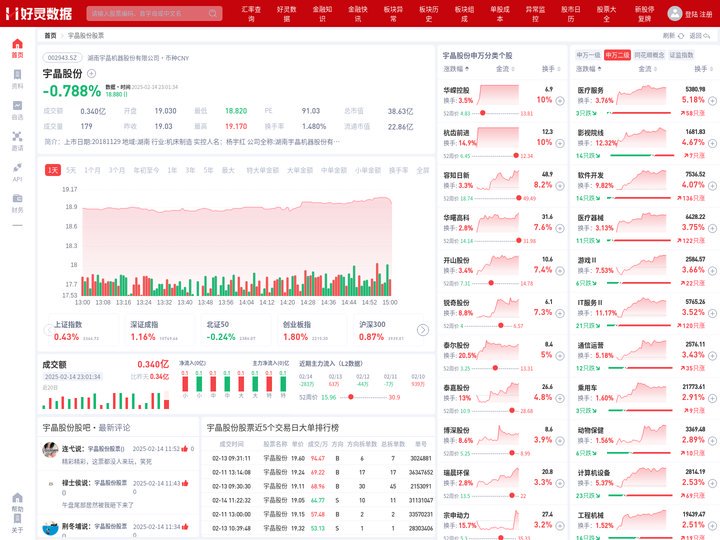Open the 帮助 help icon in the sidebar
This screenshot has width=720, height=540.
[x=17, y=498]
